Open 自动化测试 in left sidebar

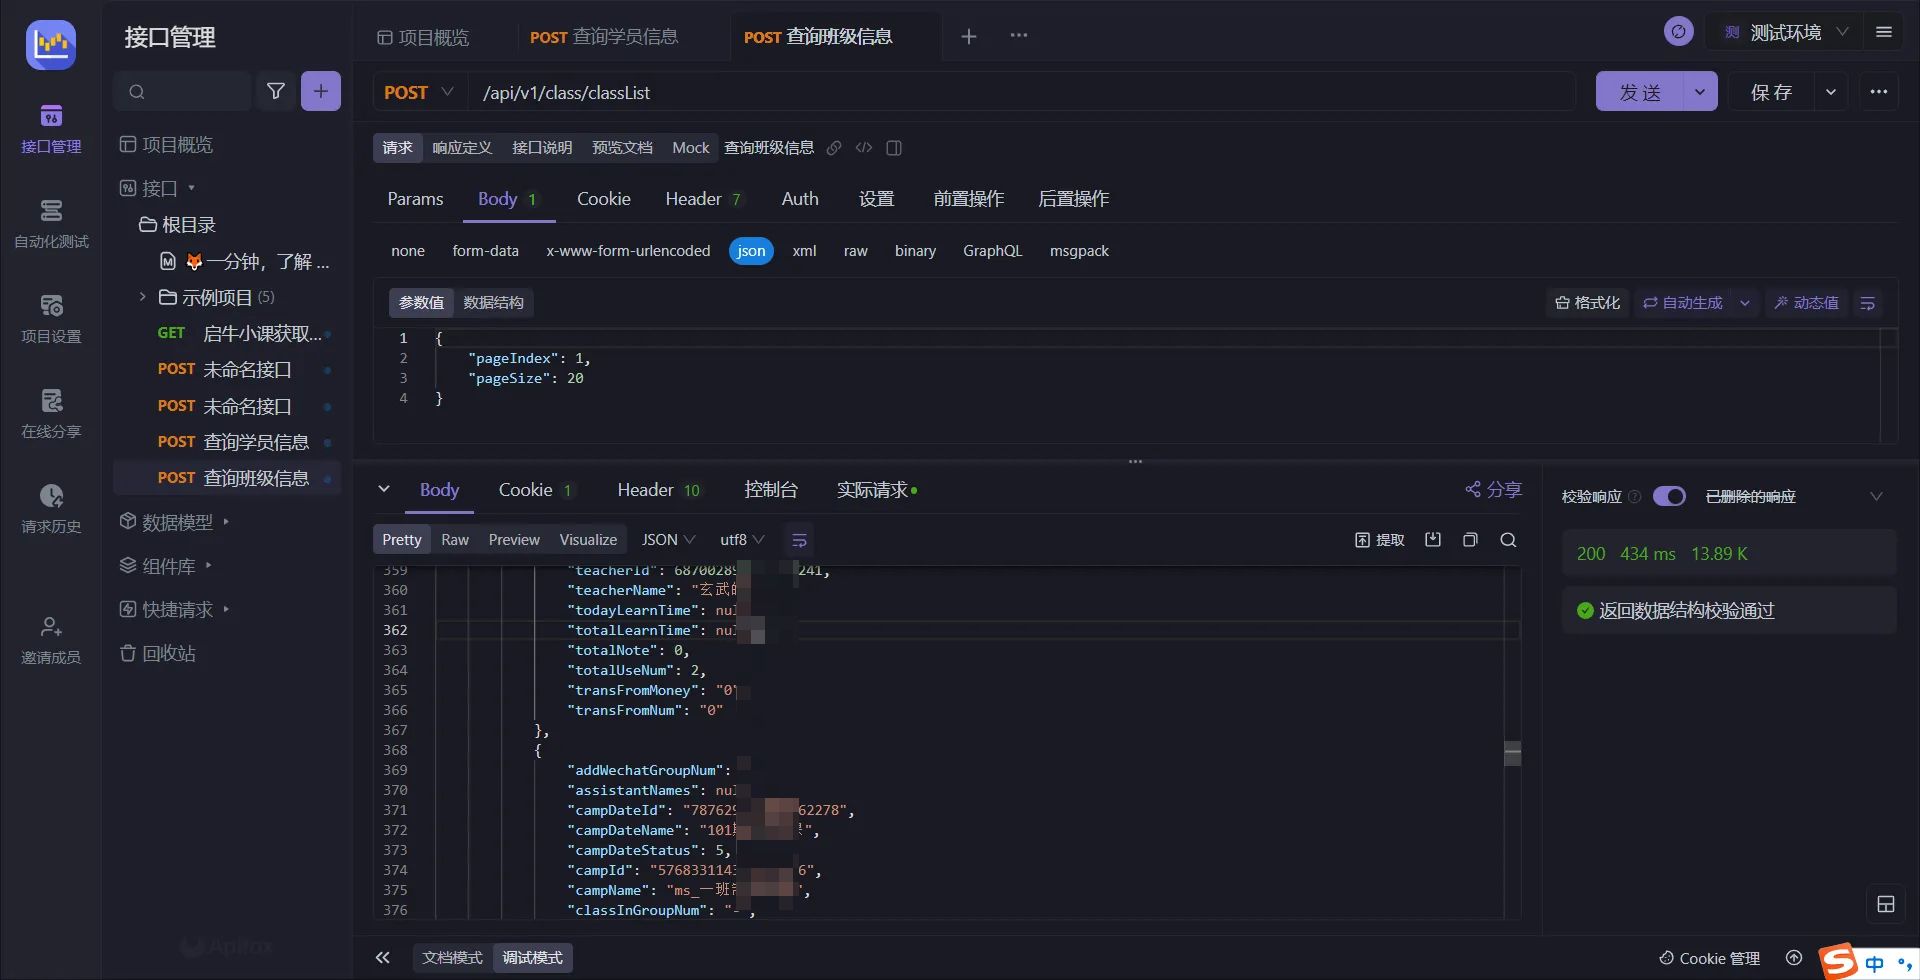[51, 223]
